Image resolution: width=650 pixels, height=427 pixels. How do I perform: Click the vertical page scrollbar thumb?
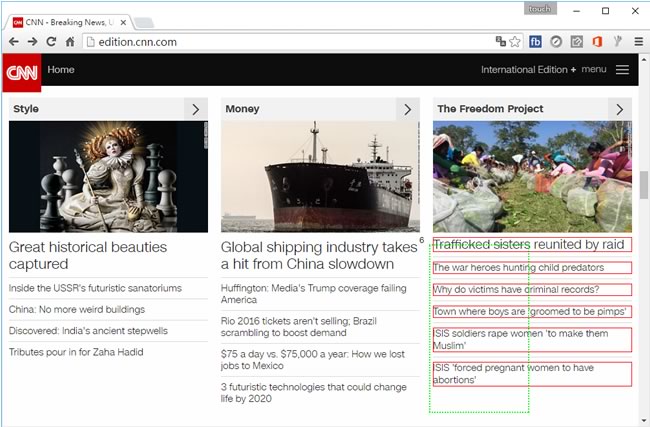tap(643, 185)
